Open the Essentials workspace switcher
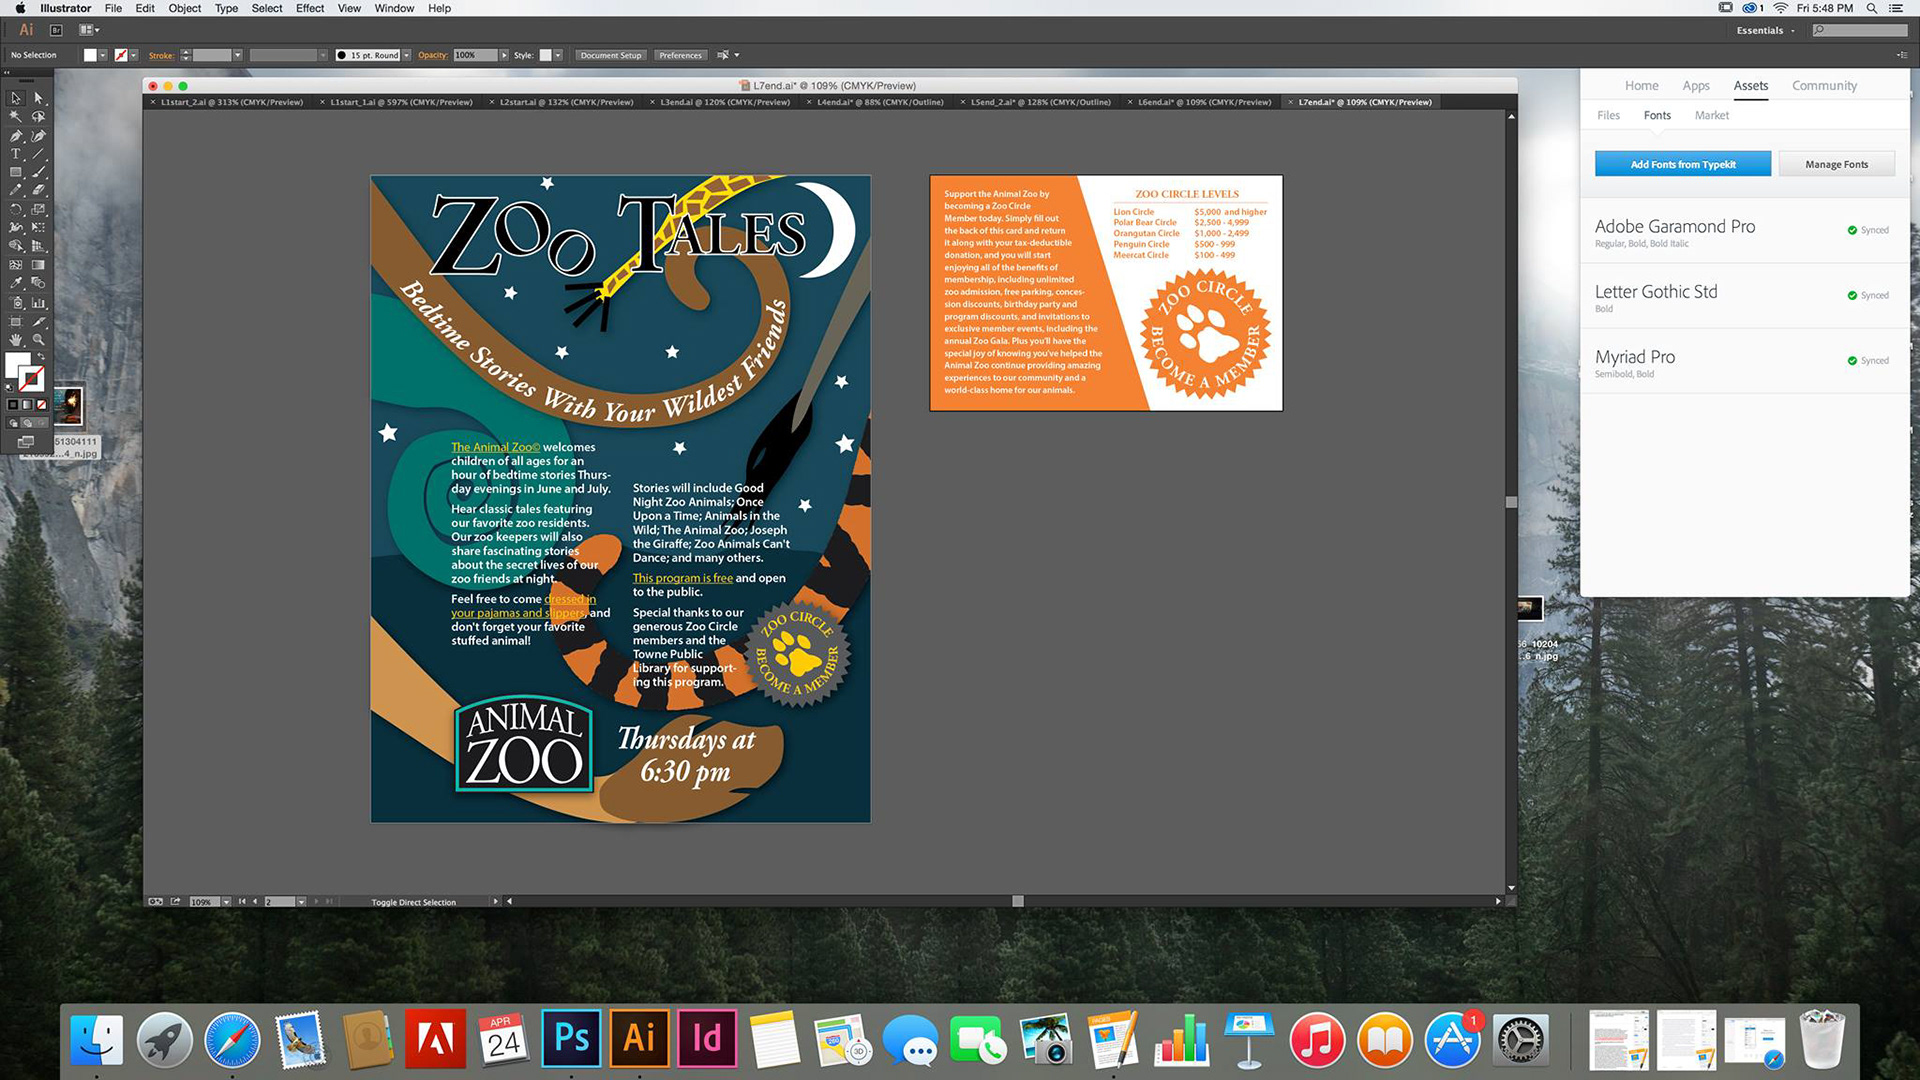 (x=1765, y=31)
